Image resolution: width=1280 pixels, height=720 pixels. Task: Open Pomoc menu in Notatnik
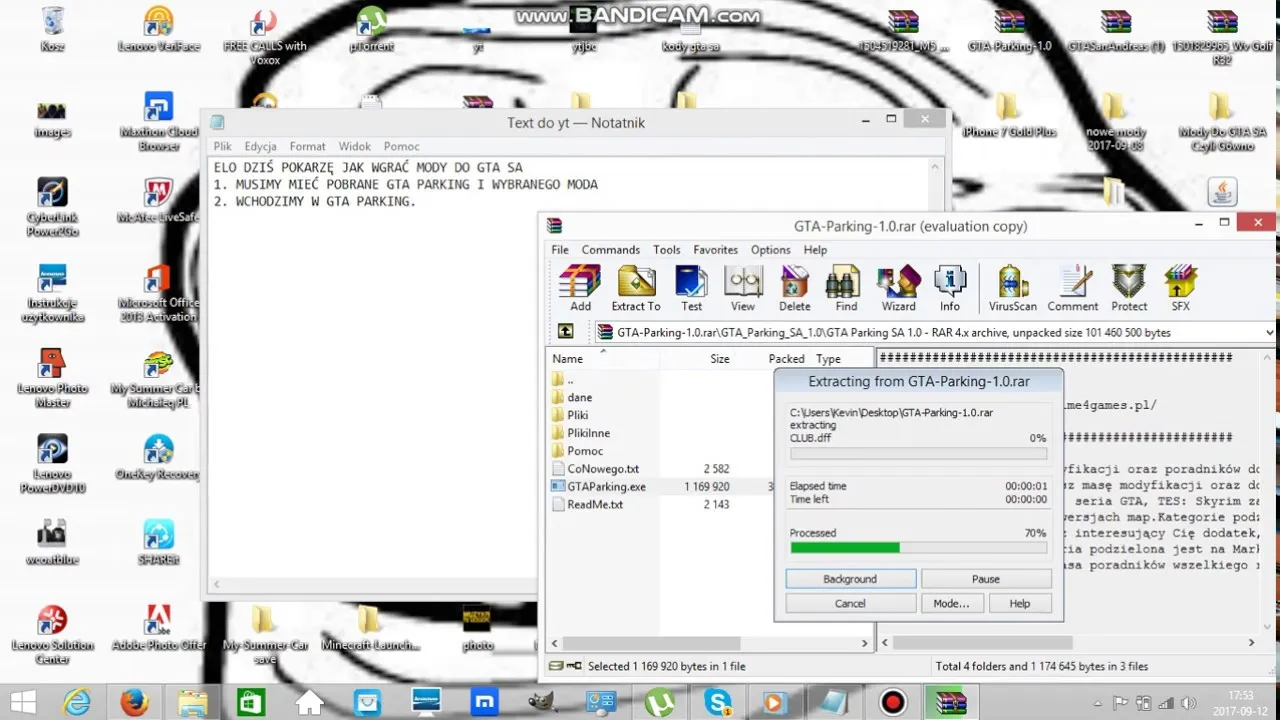coord(402,146)
